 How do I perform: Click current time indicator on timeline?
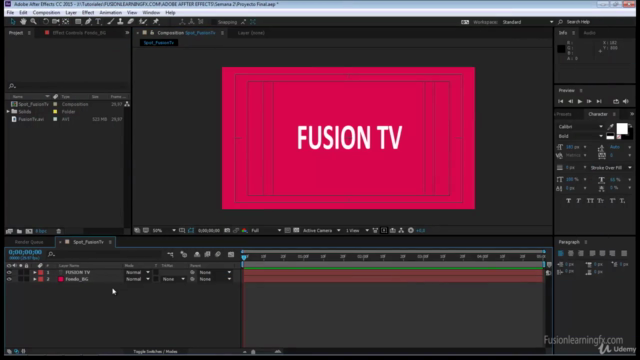coord(244,257)
